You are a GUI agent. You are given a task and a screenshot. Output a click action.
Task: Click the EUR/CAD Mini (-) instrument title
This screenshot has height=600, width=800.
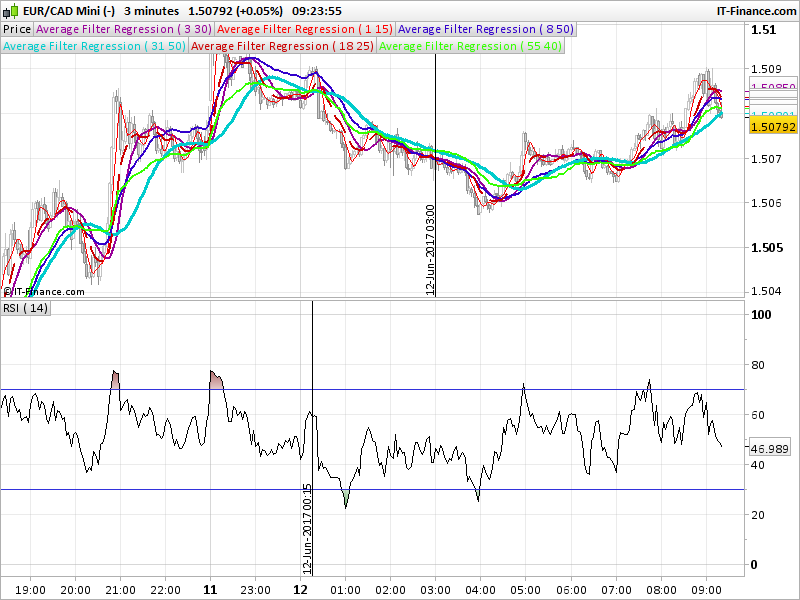coord(69,11)
